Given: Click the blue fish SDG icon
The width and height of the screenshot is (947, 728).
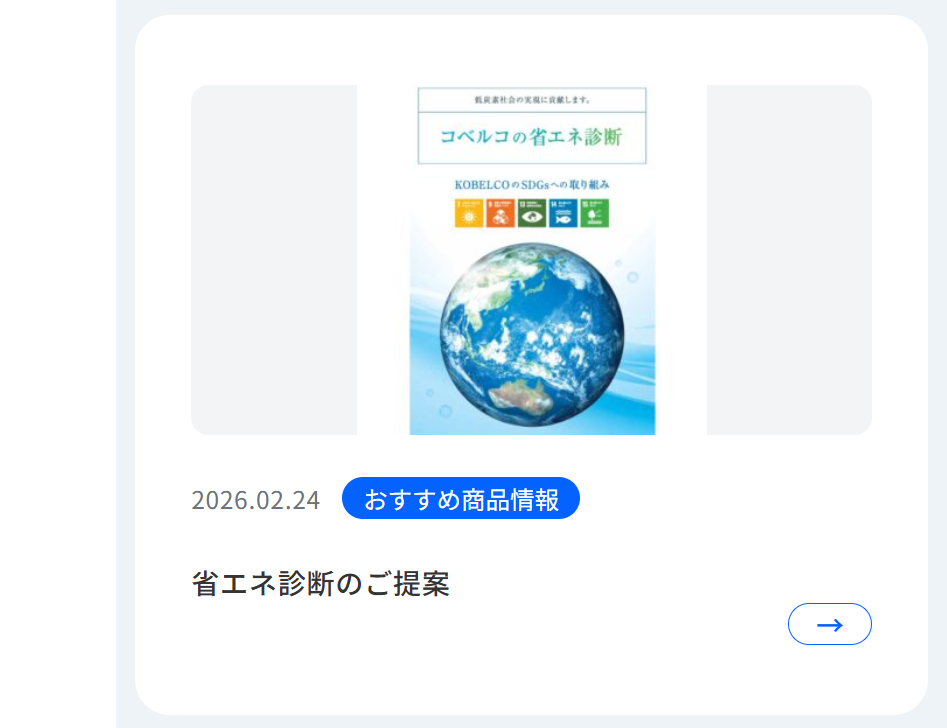Looking at the screenshot, I should [x=563, y=213].
